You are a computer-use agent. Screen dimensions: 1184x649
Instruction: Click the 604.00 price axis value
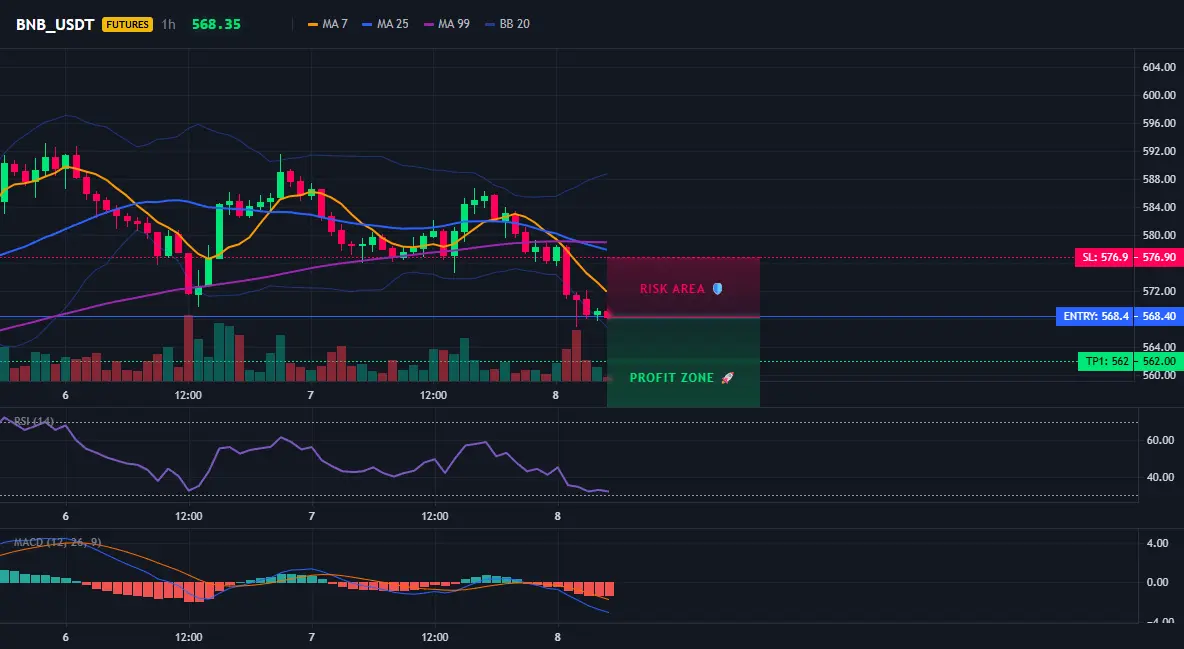pyautogui.click(x=1159, y=67)
